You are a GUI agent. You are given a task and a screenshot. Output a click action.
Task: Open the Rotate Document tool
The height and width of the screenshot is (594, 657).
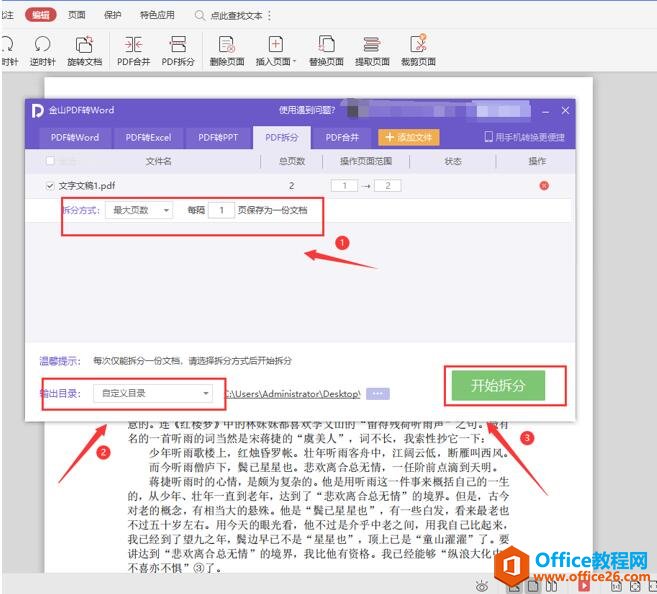pyautogui.click(x=85, y=51)
